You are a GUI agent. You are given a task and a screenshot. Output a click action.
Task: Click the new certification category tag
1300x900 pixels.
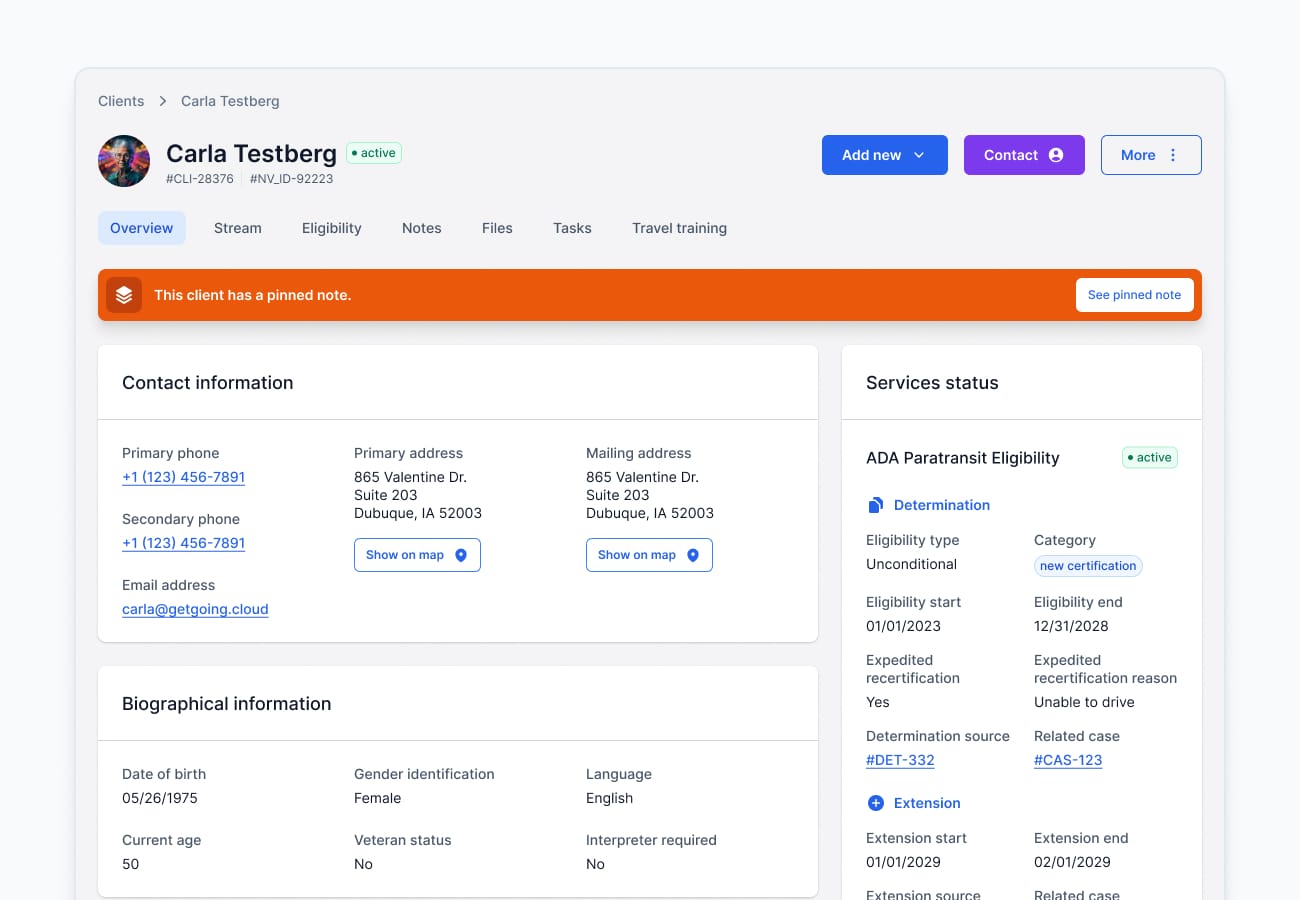[1088, 566]
